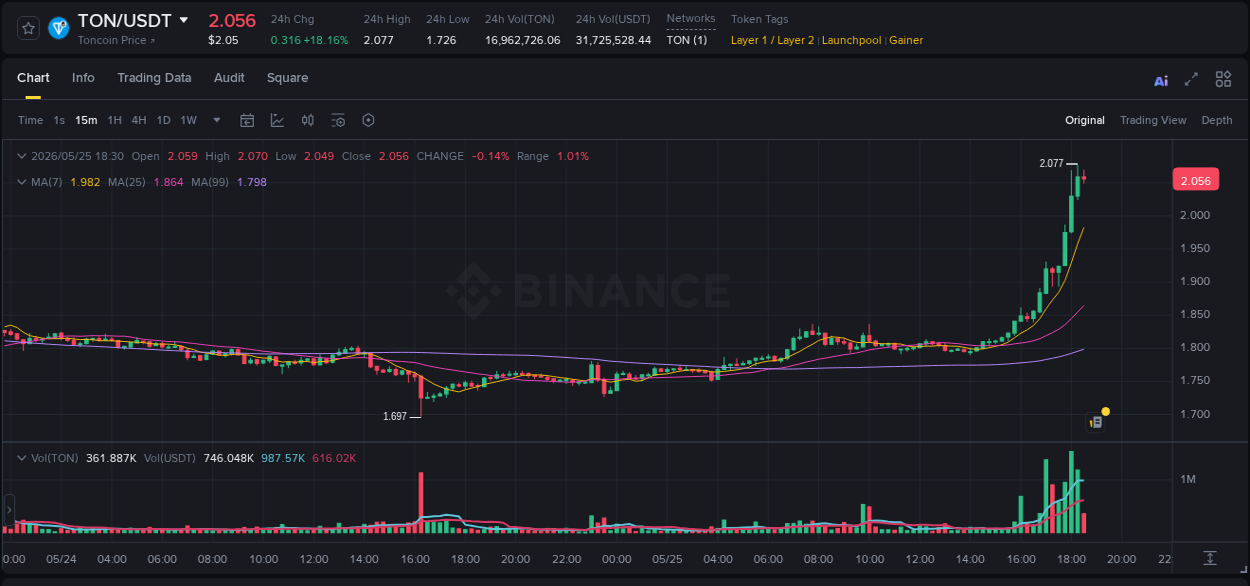Open the go-to-date calendar icon
The width and height of the screenshot is (1250, 586).
[247, 120]
